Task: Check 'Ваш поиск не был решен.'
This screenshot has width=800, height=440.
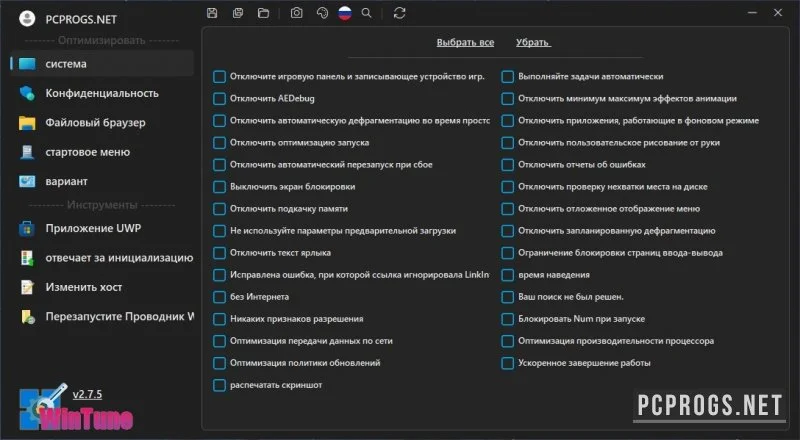Action: tap(508, 297)
